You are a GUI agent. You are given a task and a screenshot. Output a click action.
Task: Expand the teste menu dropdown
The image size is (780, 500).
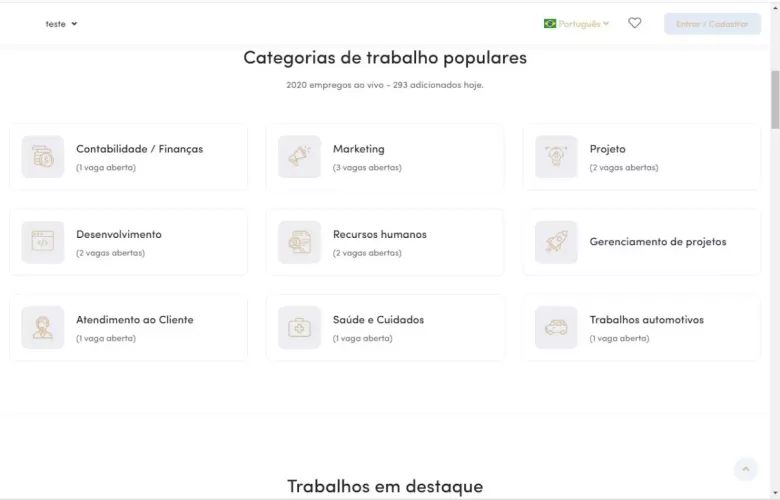pos(61,24)
